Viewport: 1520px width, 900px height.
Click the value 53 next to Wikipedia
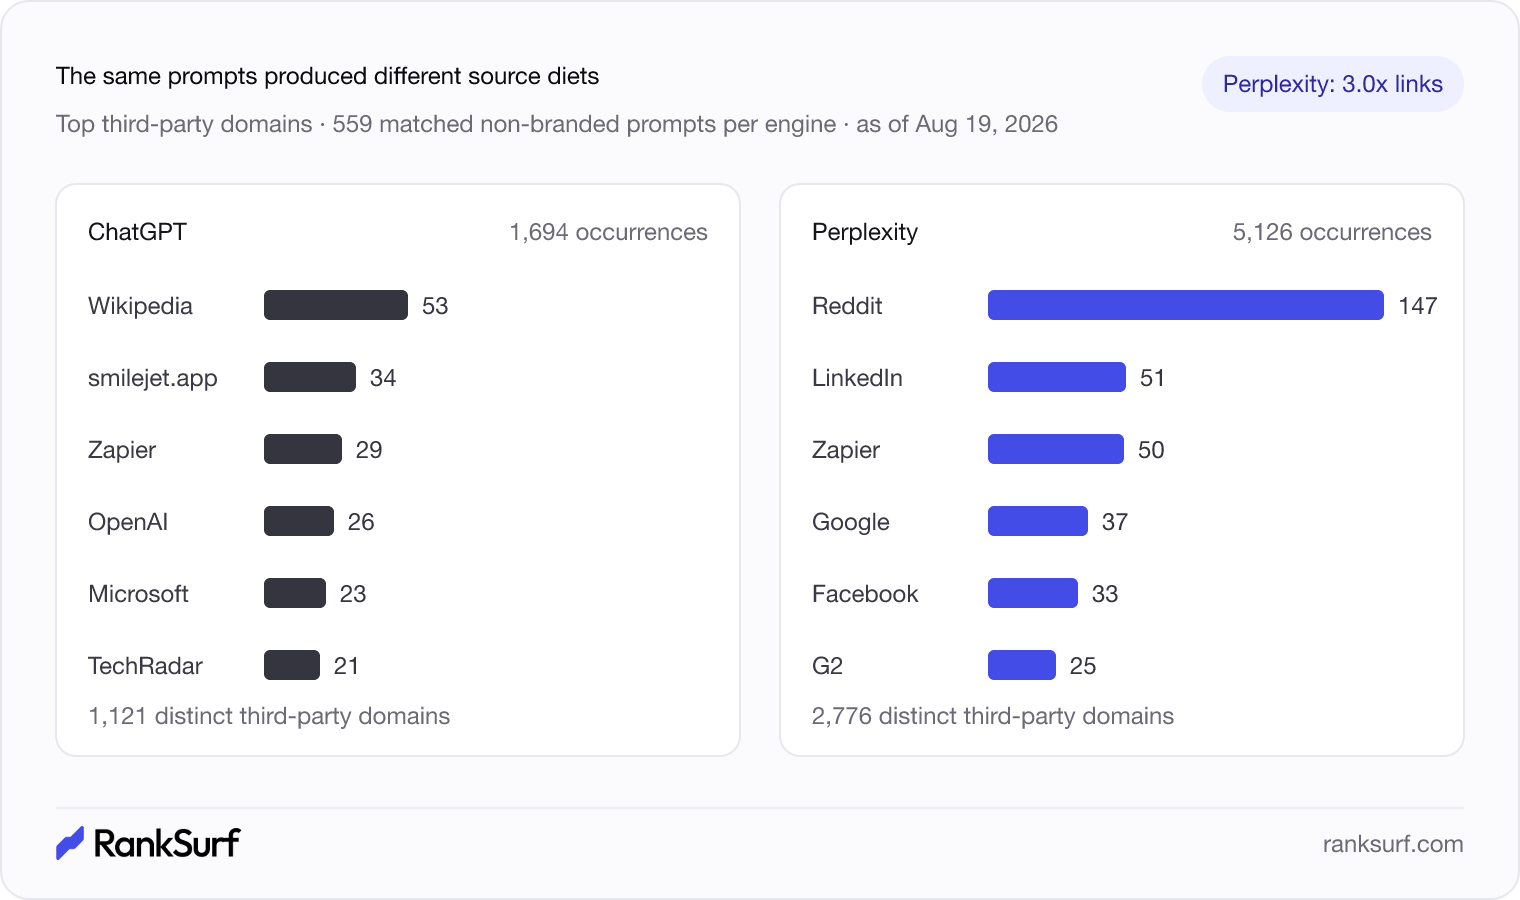point(435,306)
